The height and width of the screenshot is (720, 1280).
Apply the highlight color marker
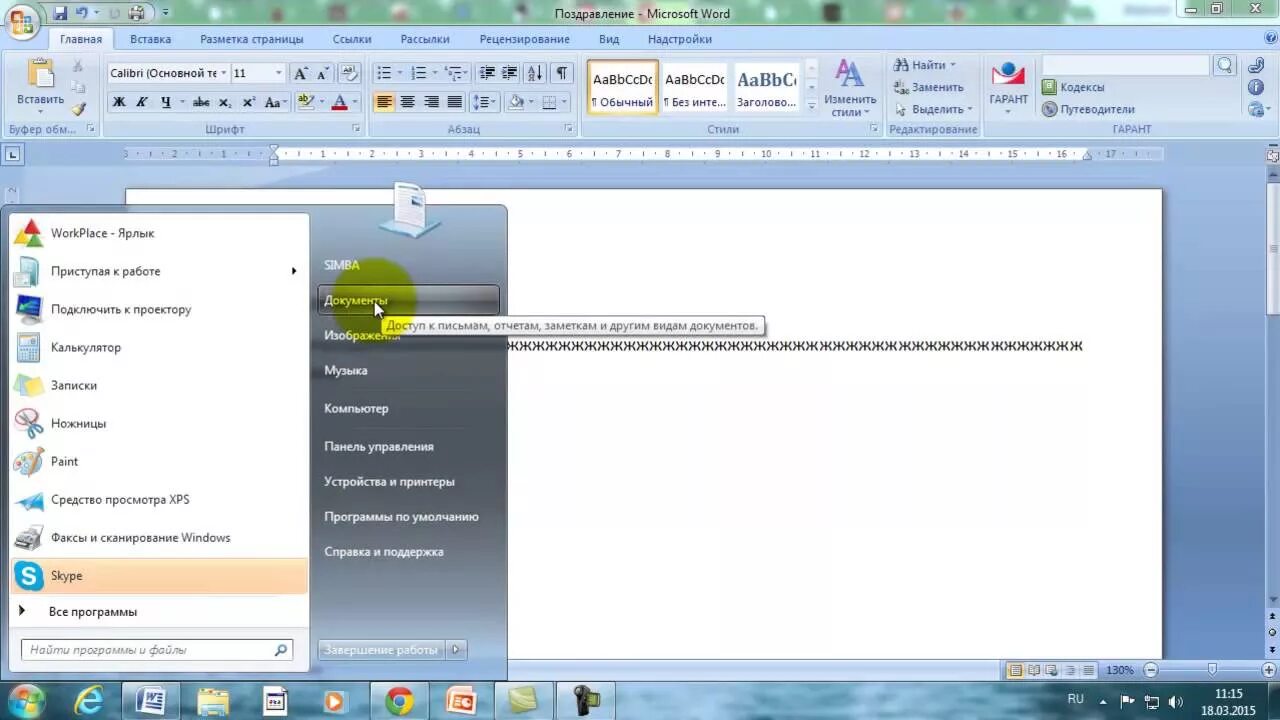coord(306,102)
